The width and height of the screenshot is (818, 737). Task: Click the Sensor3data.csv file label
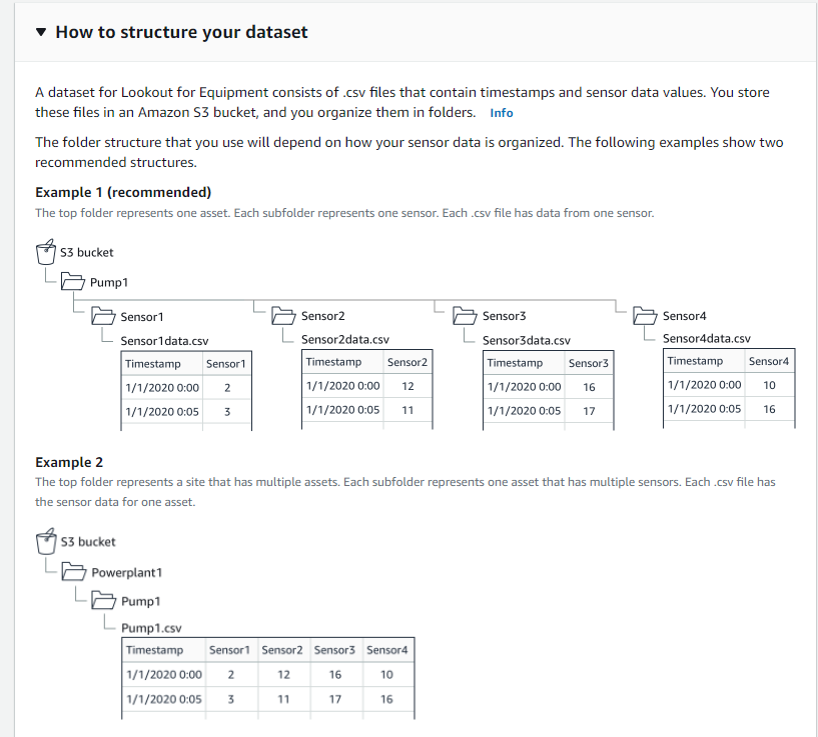[x=526, y=341]
